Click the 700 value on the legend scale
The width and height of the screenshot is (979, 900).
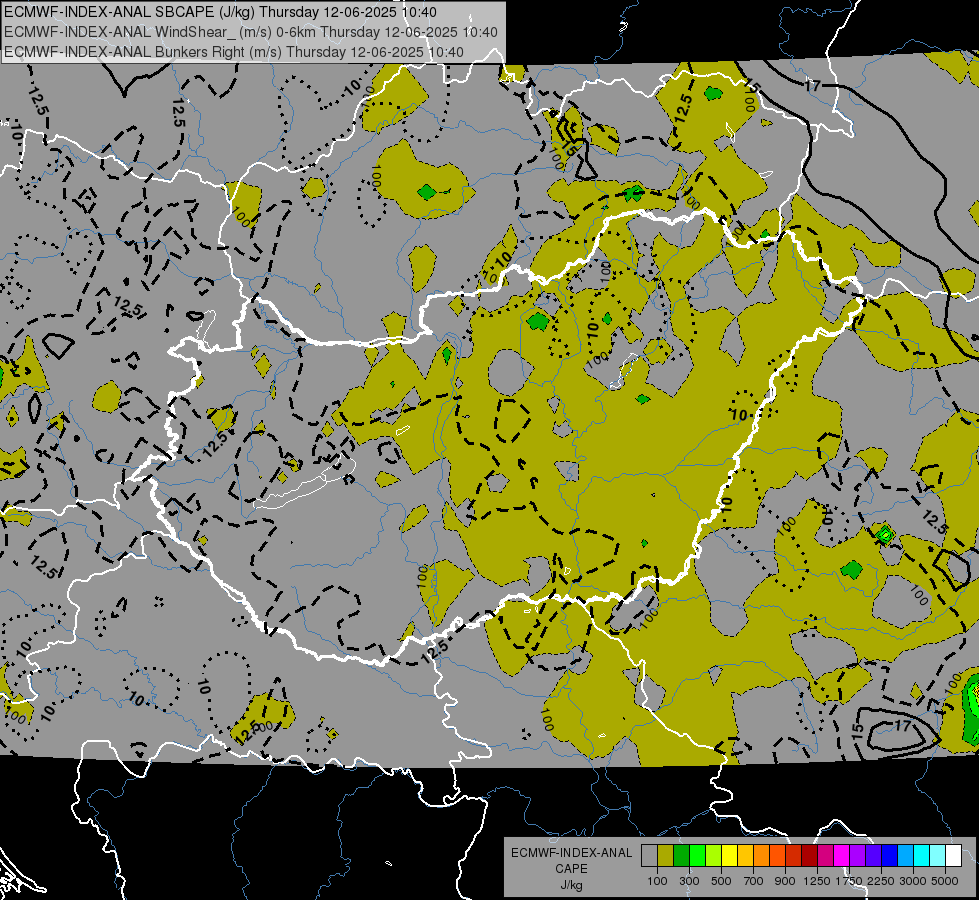(x=754, y=881)
